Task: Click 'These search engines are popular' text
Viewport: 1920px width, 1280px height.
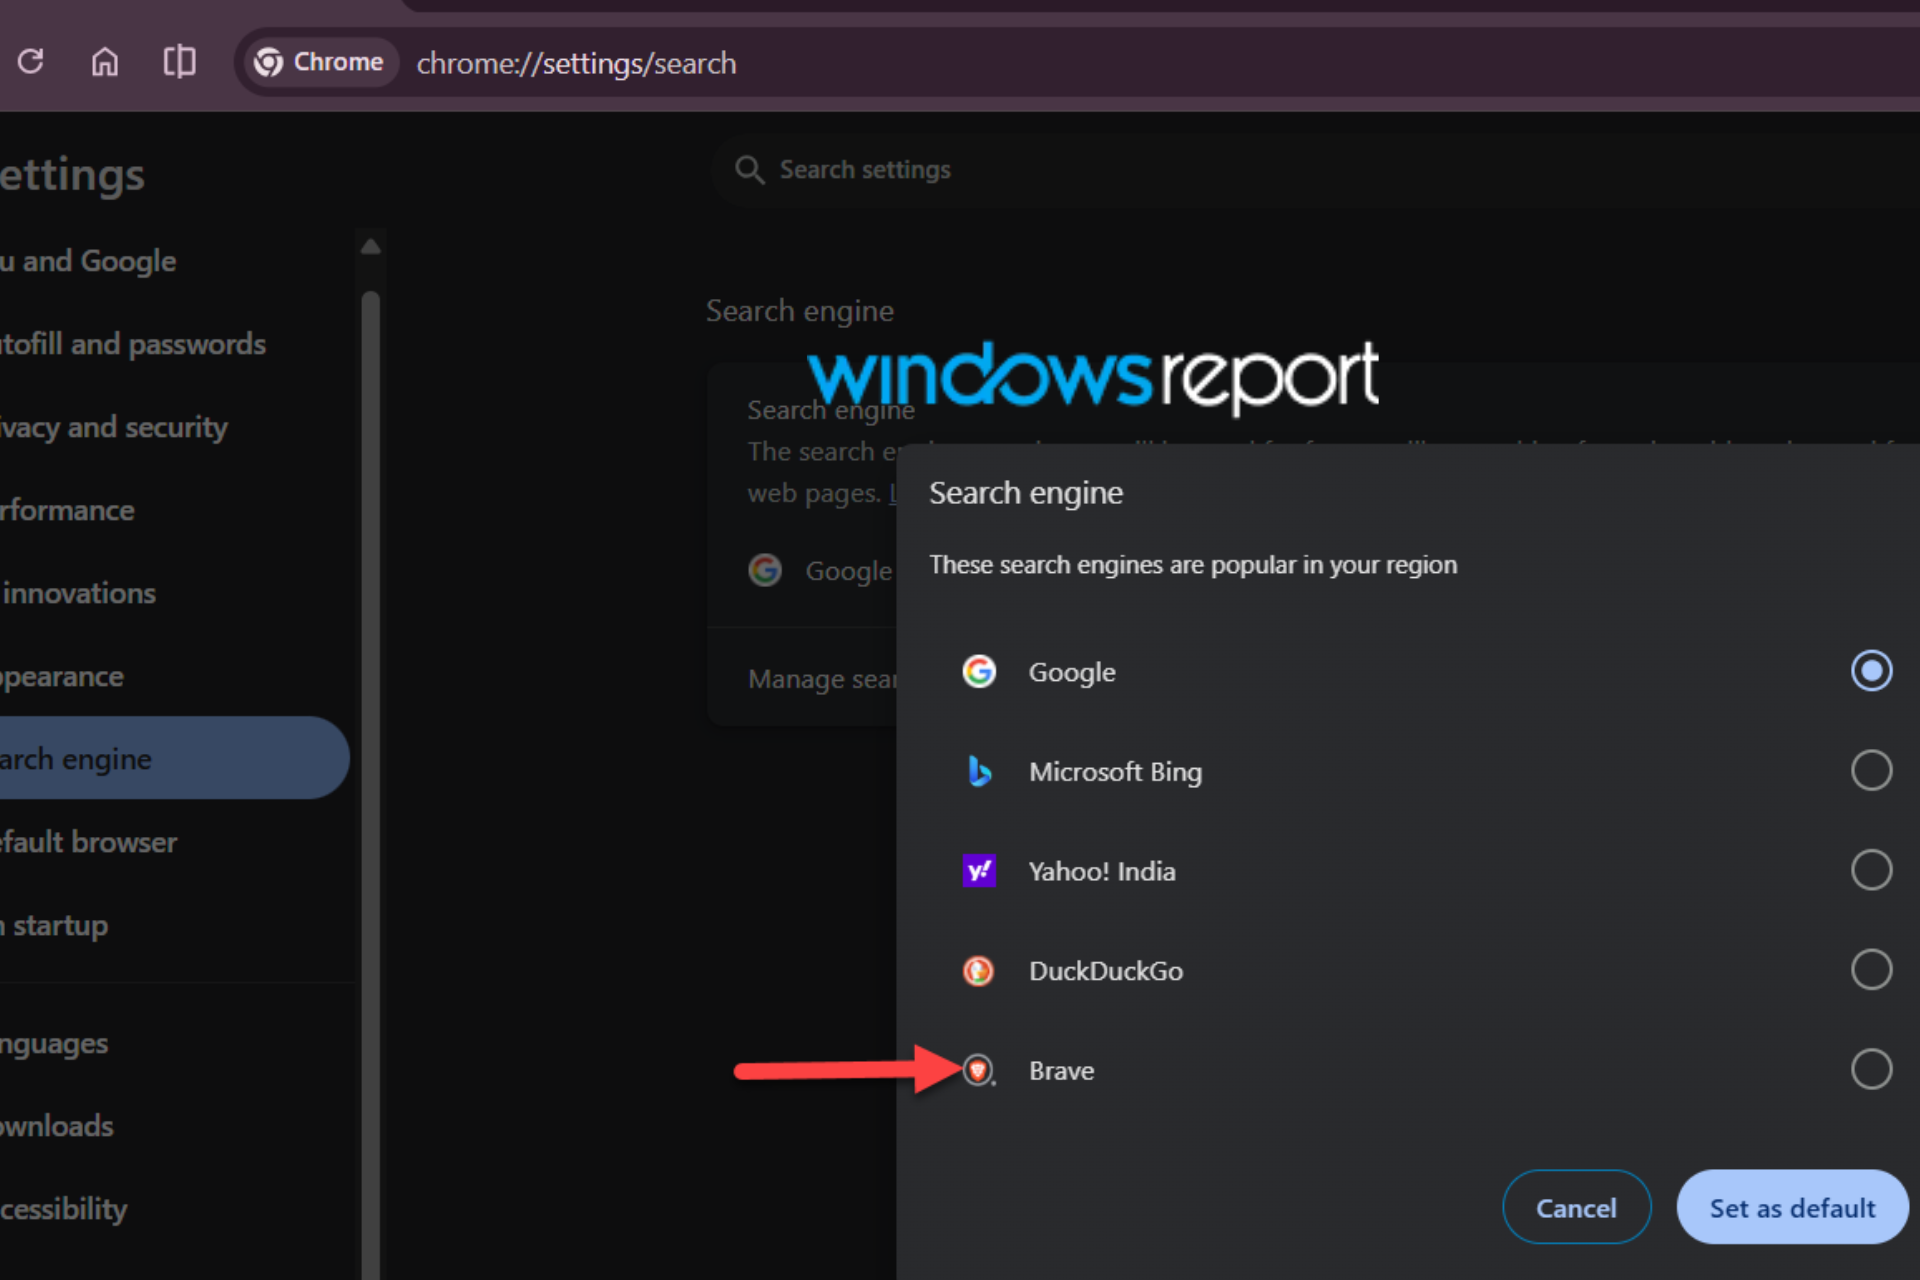Action: pos(1193,565)
